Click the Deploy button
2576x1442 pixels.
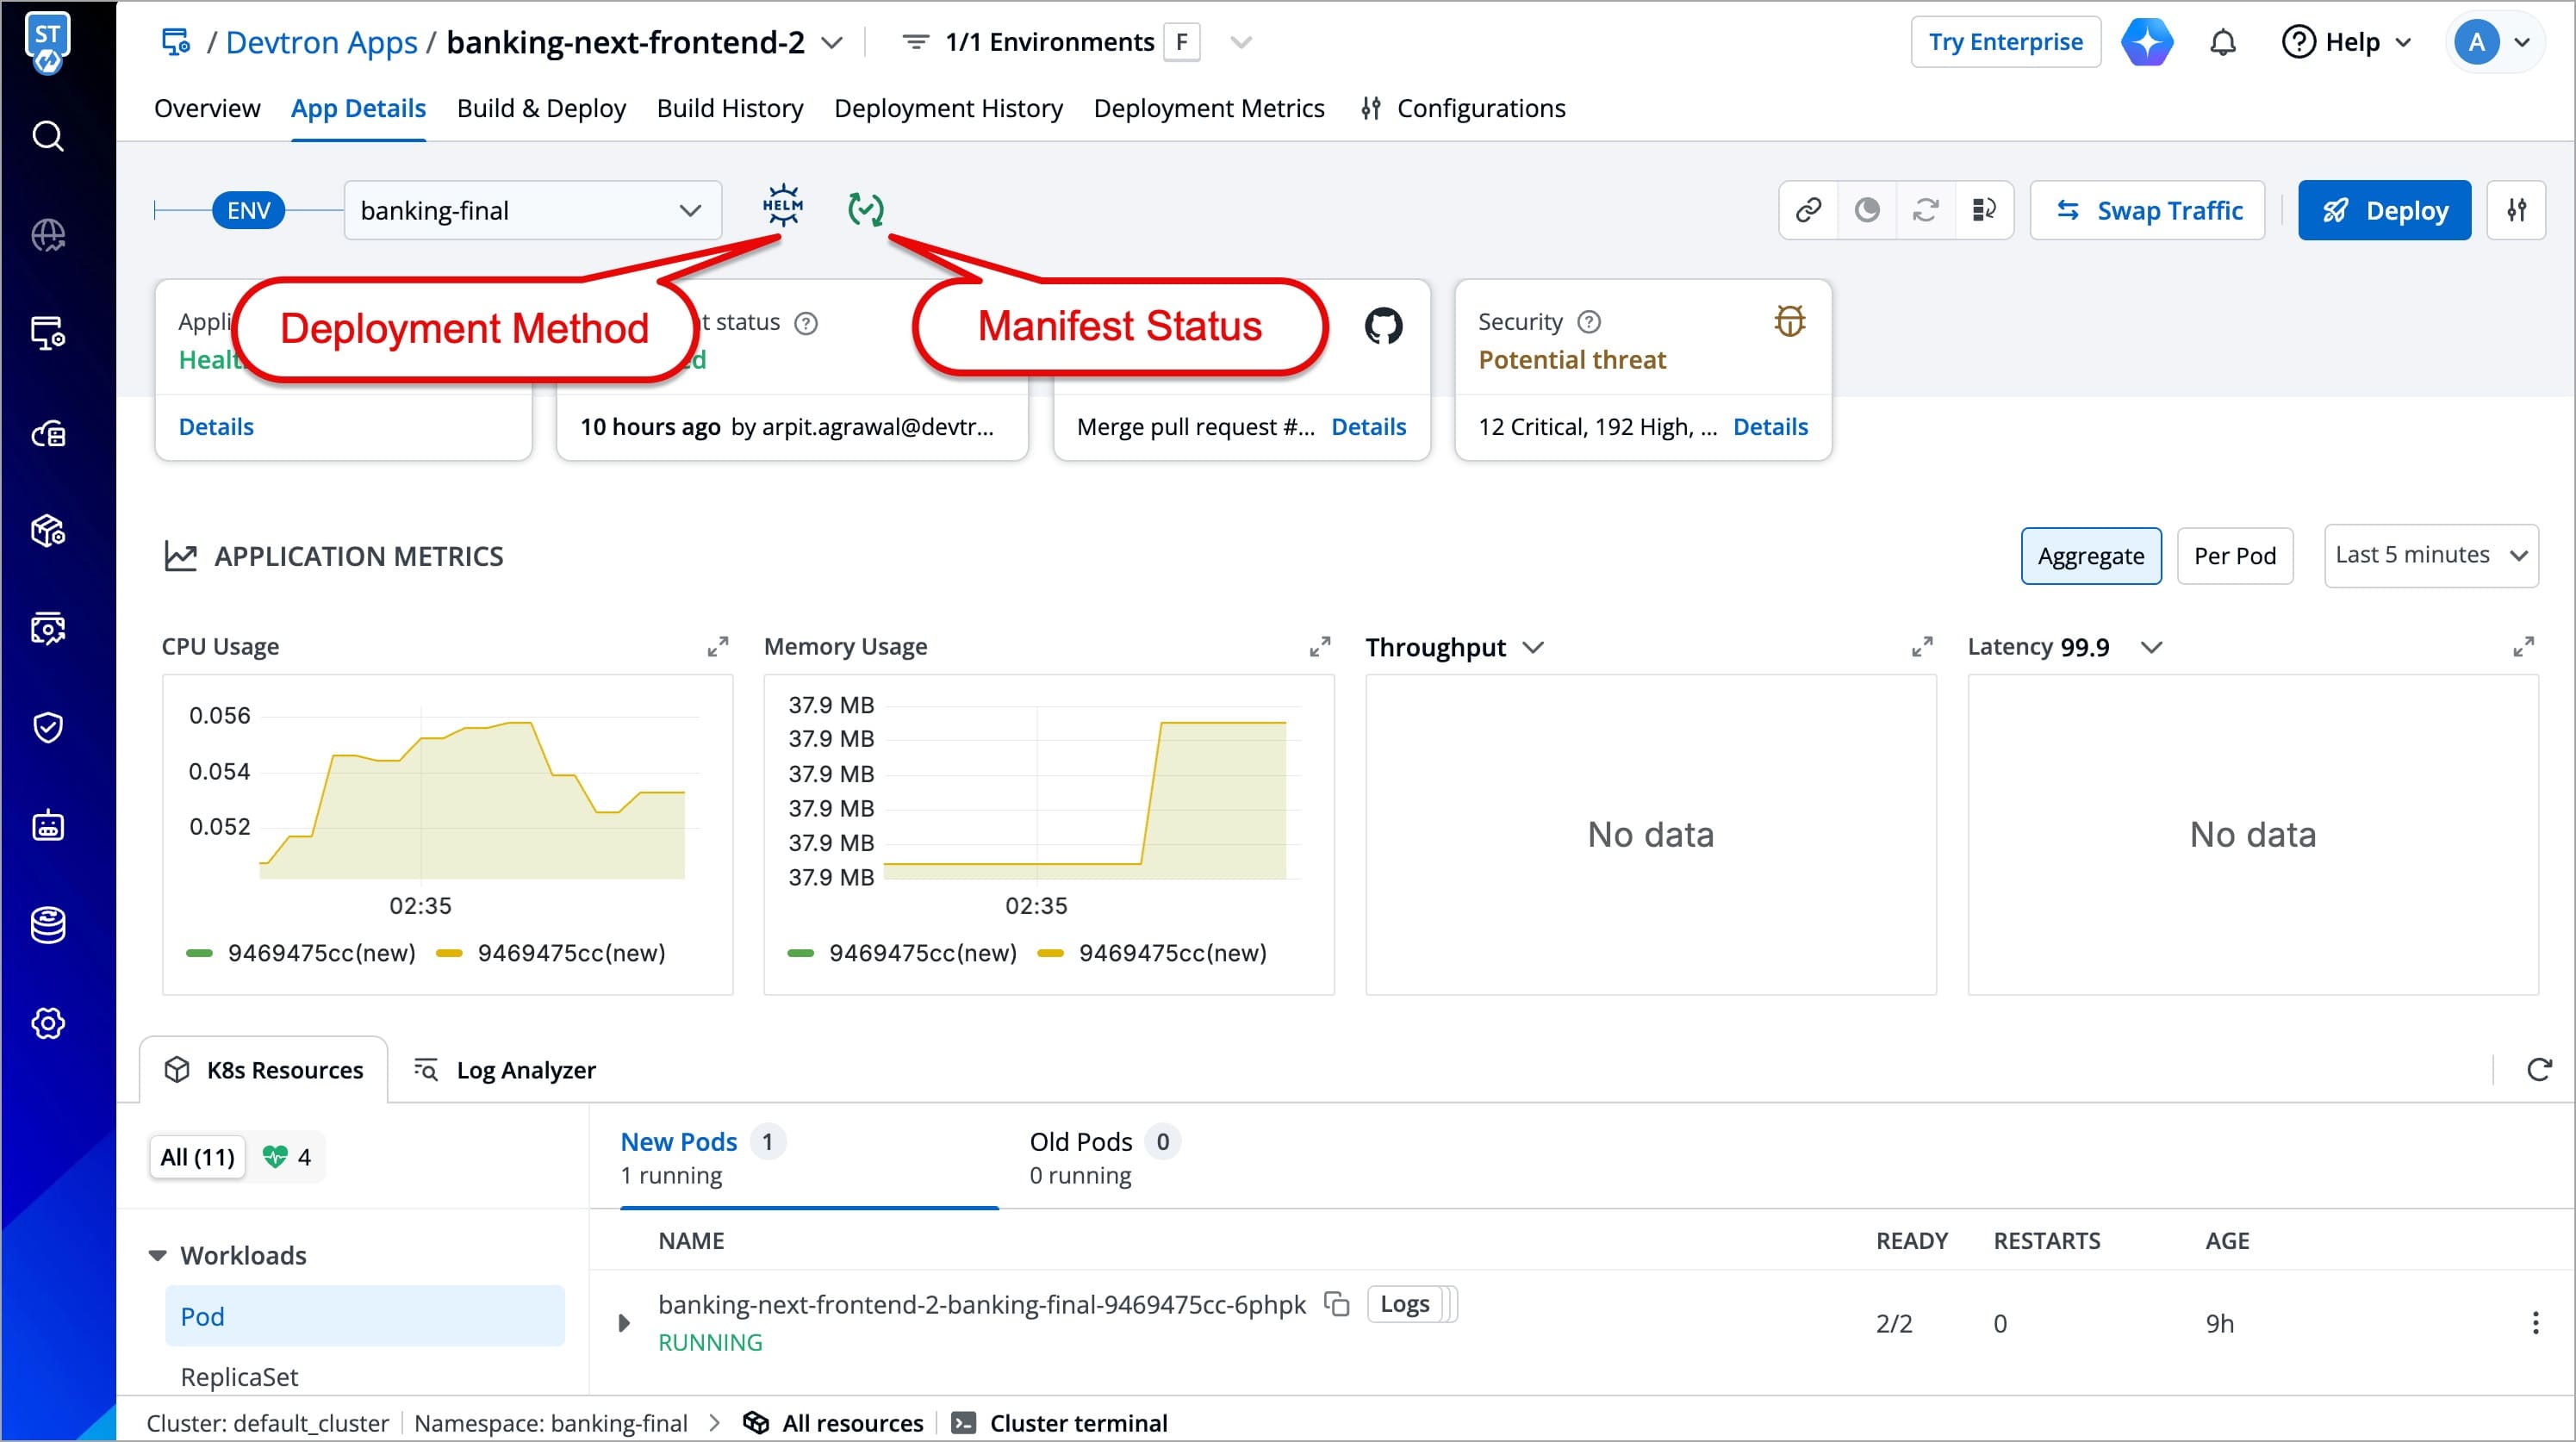(x=2383, y=210)
